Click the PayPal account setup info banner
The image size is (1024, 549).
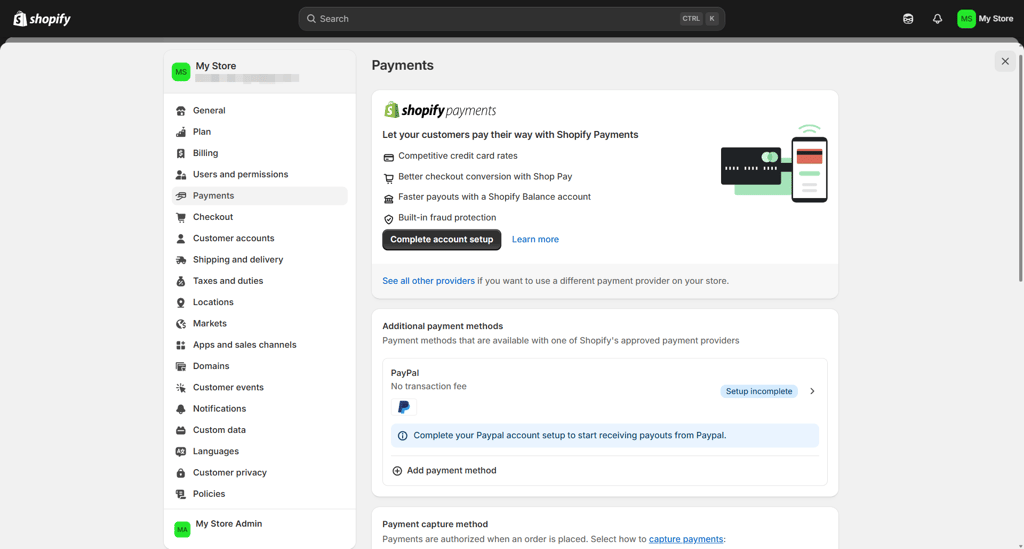pyautogui.click(x=605, y=435)
